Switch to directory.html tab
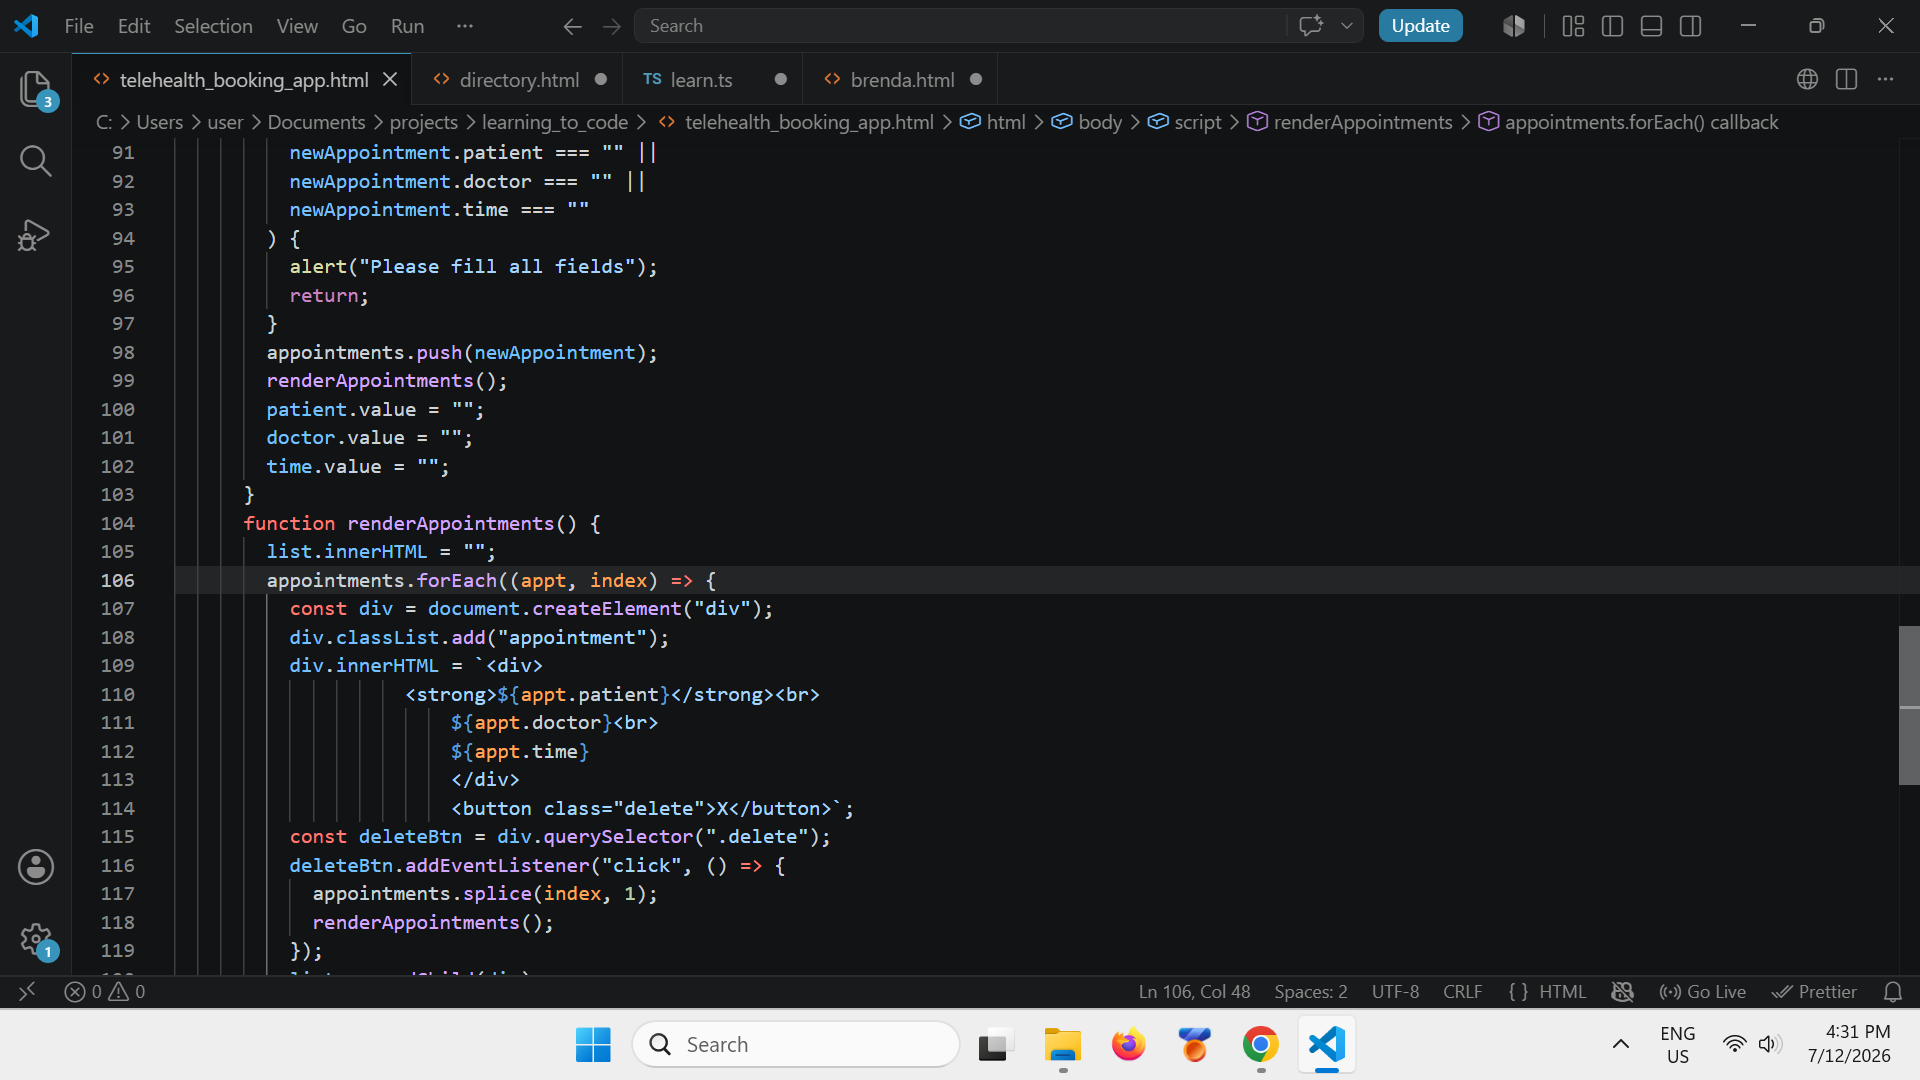 pos(519,79)
